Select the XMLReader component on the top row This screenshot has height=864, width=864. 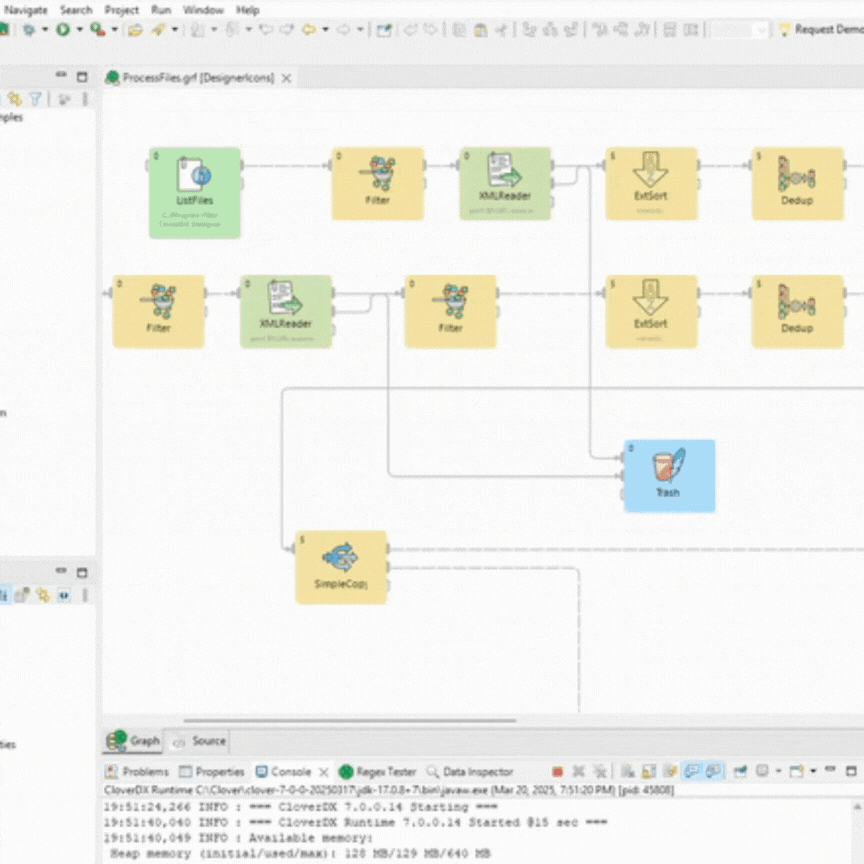point(506,183)
